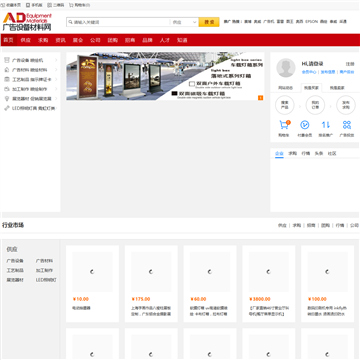Open 资讯 in the red navigation bar
The width and height of the screenshot is (360, 360).
click(x=60, y=40)
